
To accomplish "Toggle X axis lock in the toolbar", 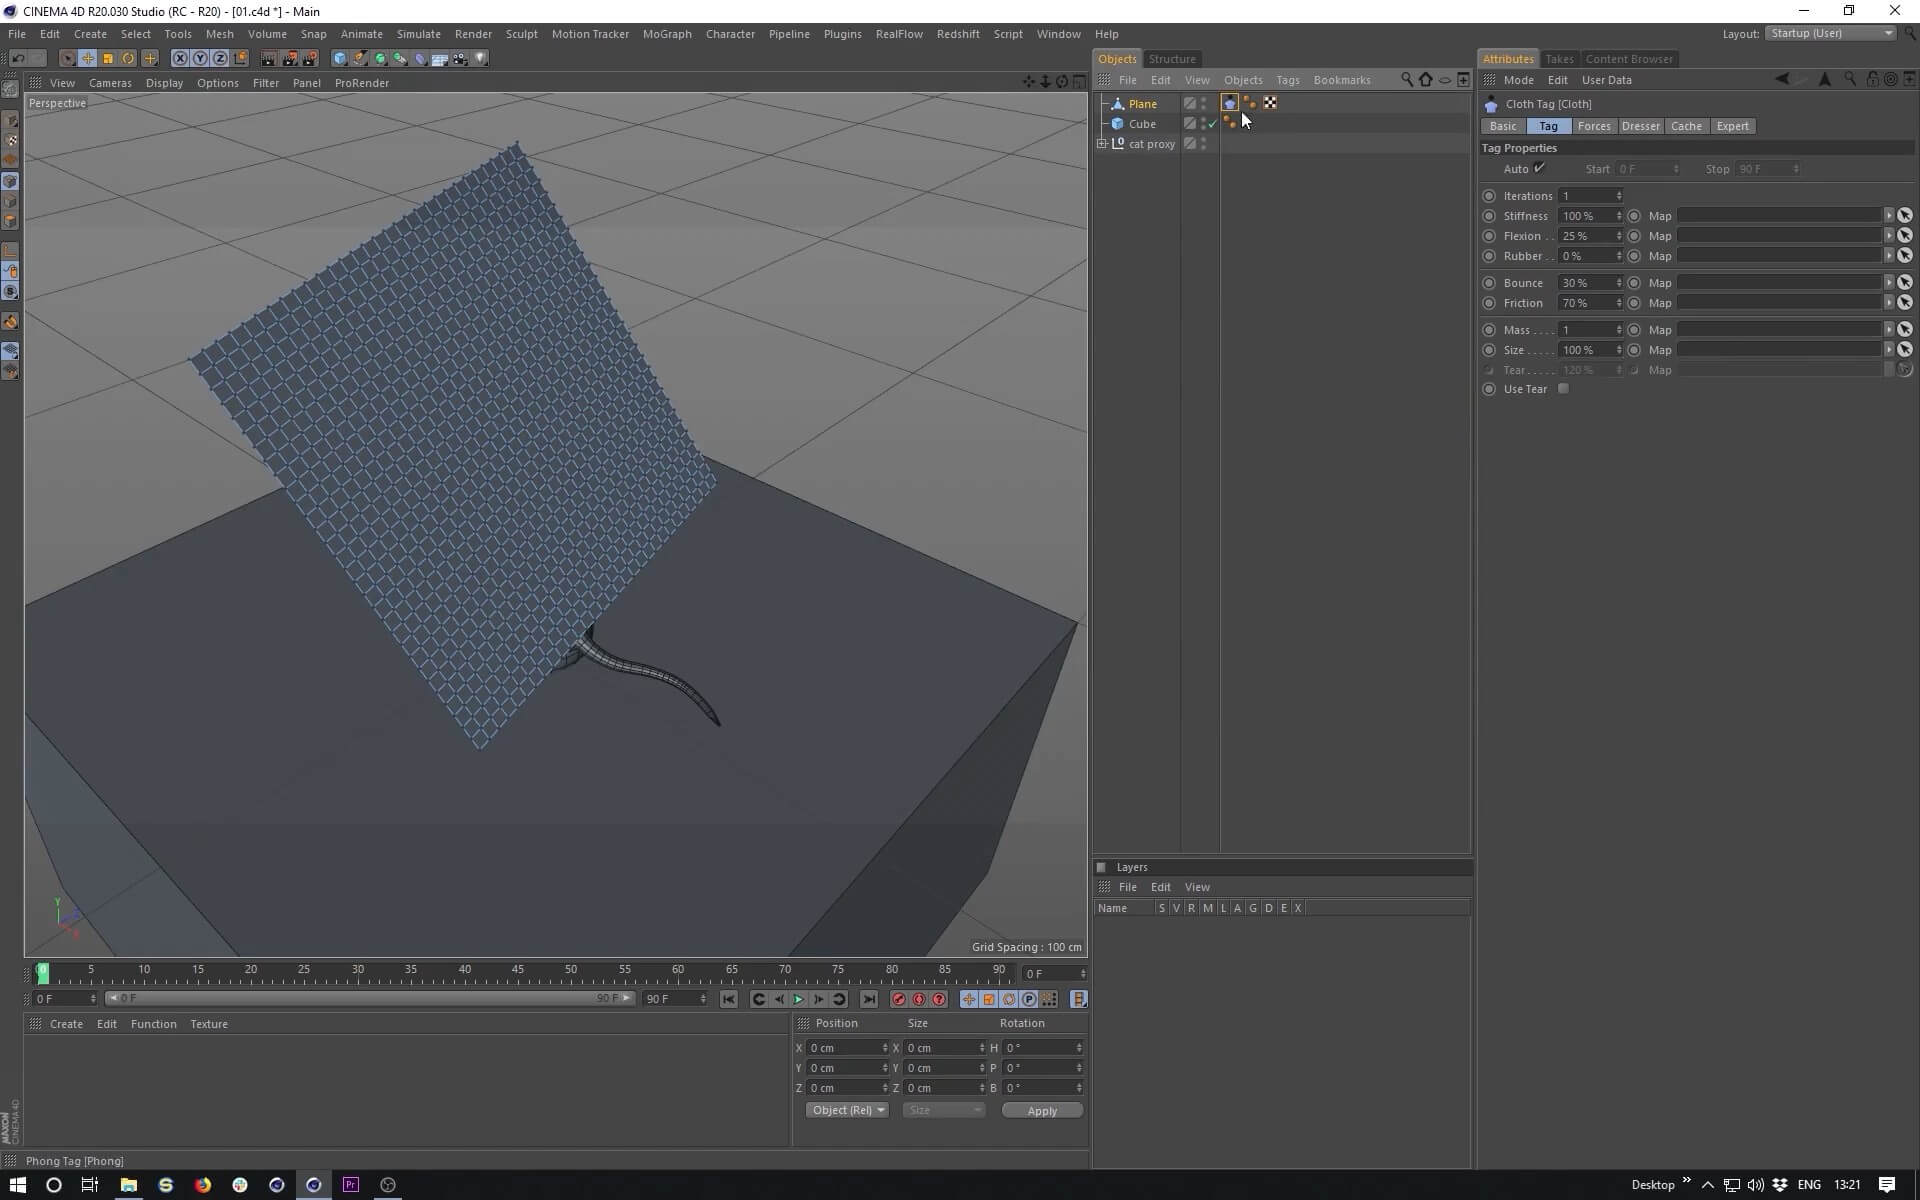I will [180, 59].
